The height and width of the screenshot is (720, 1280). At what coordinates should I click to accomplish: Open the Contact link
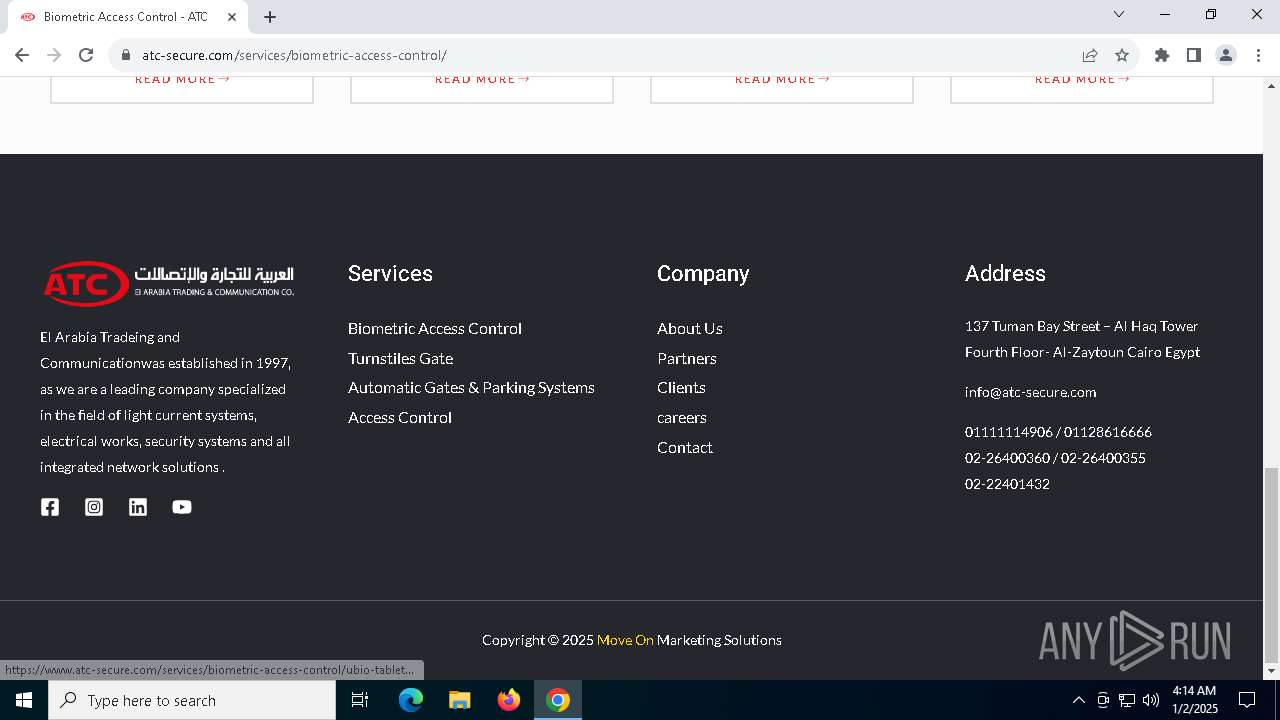(x=685, y=447)
